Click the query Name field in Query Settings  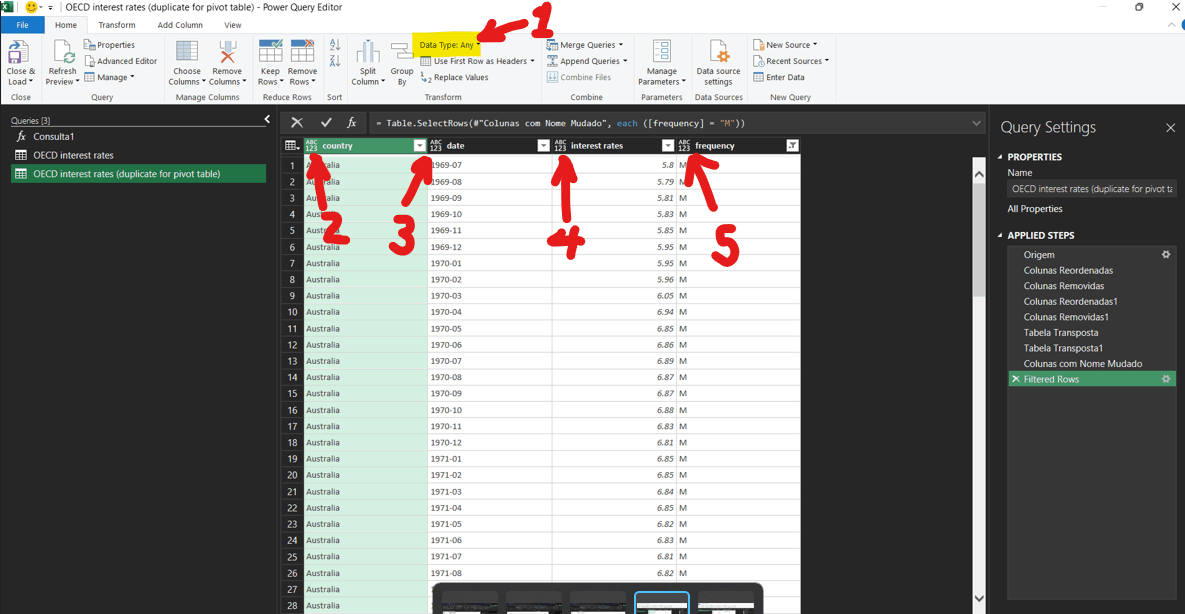1090,189
